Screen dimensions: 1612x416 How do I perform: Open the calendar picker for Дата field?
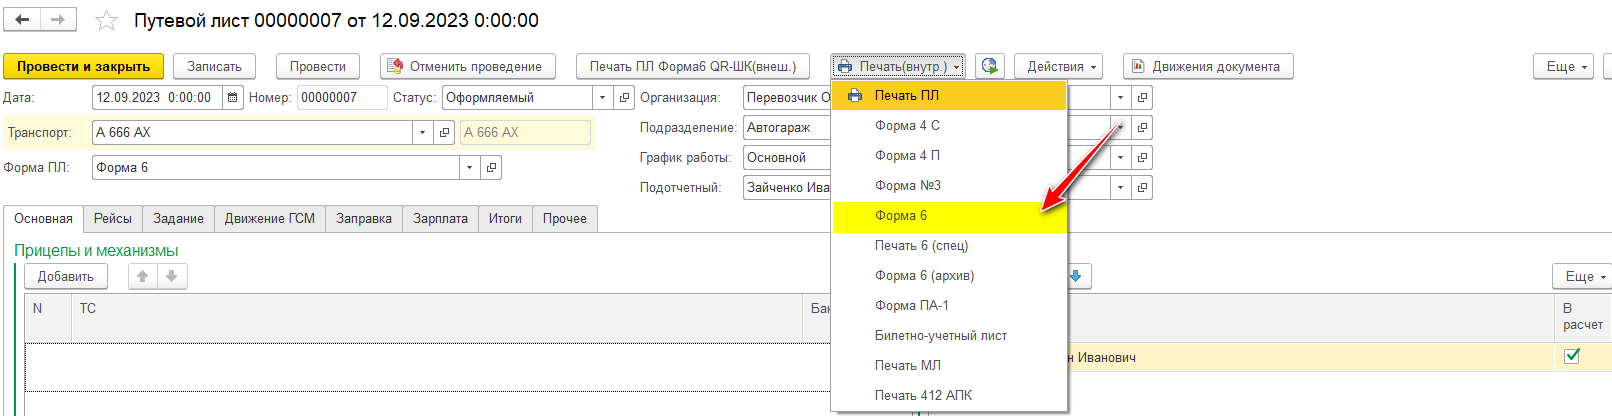(x=232, y=97)
